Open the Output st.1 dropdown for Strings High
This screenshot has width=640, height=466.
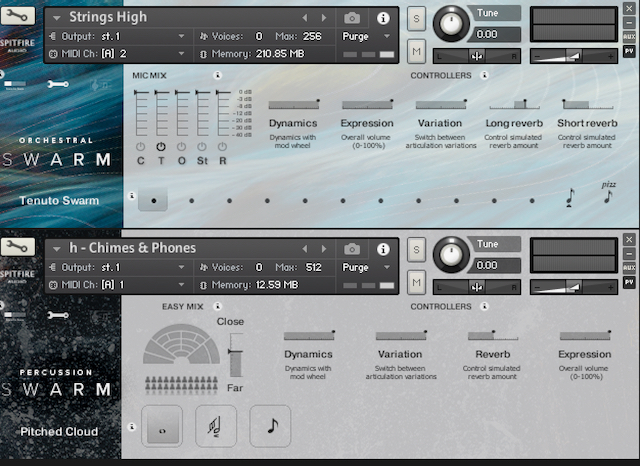(117, 36)
